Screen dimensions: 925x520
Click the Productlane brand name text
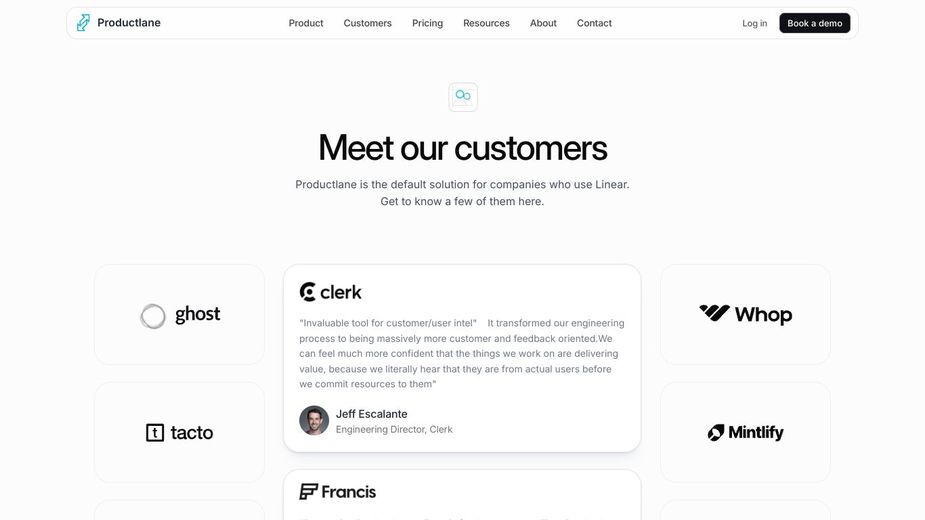coord(129,22)
